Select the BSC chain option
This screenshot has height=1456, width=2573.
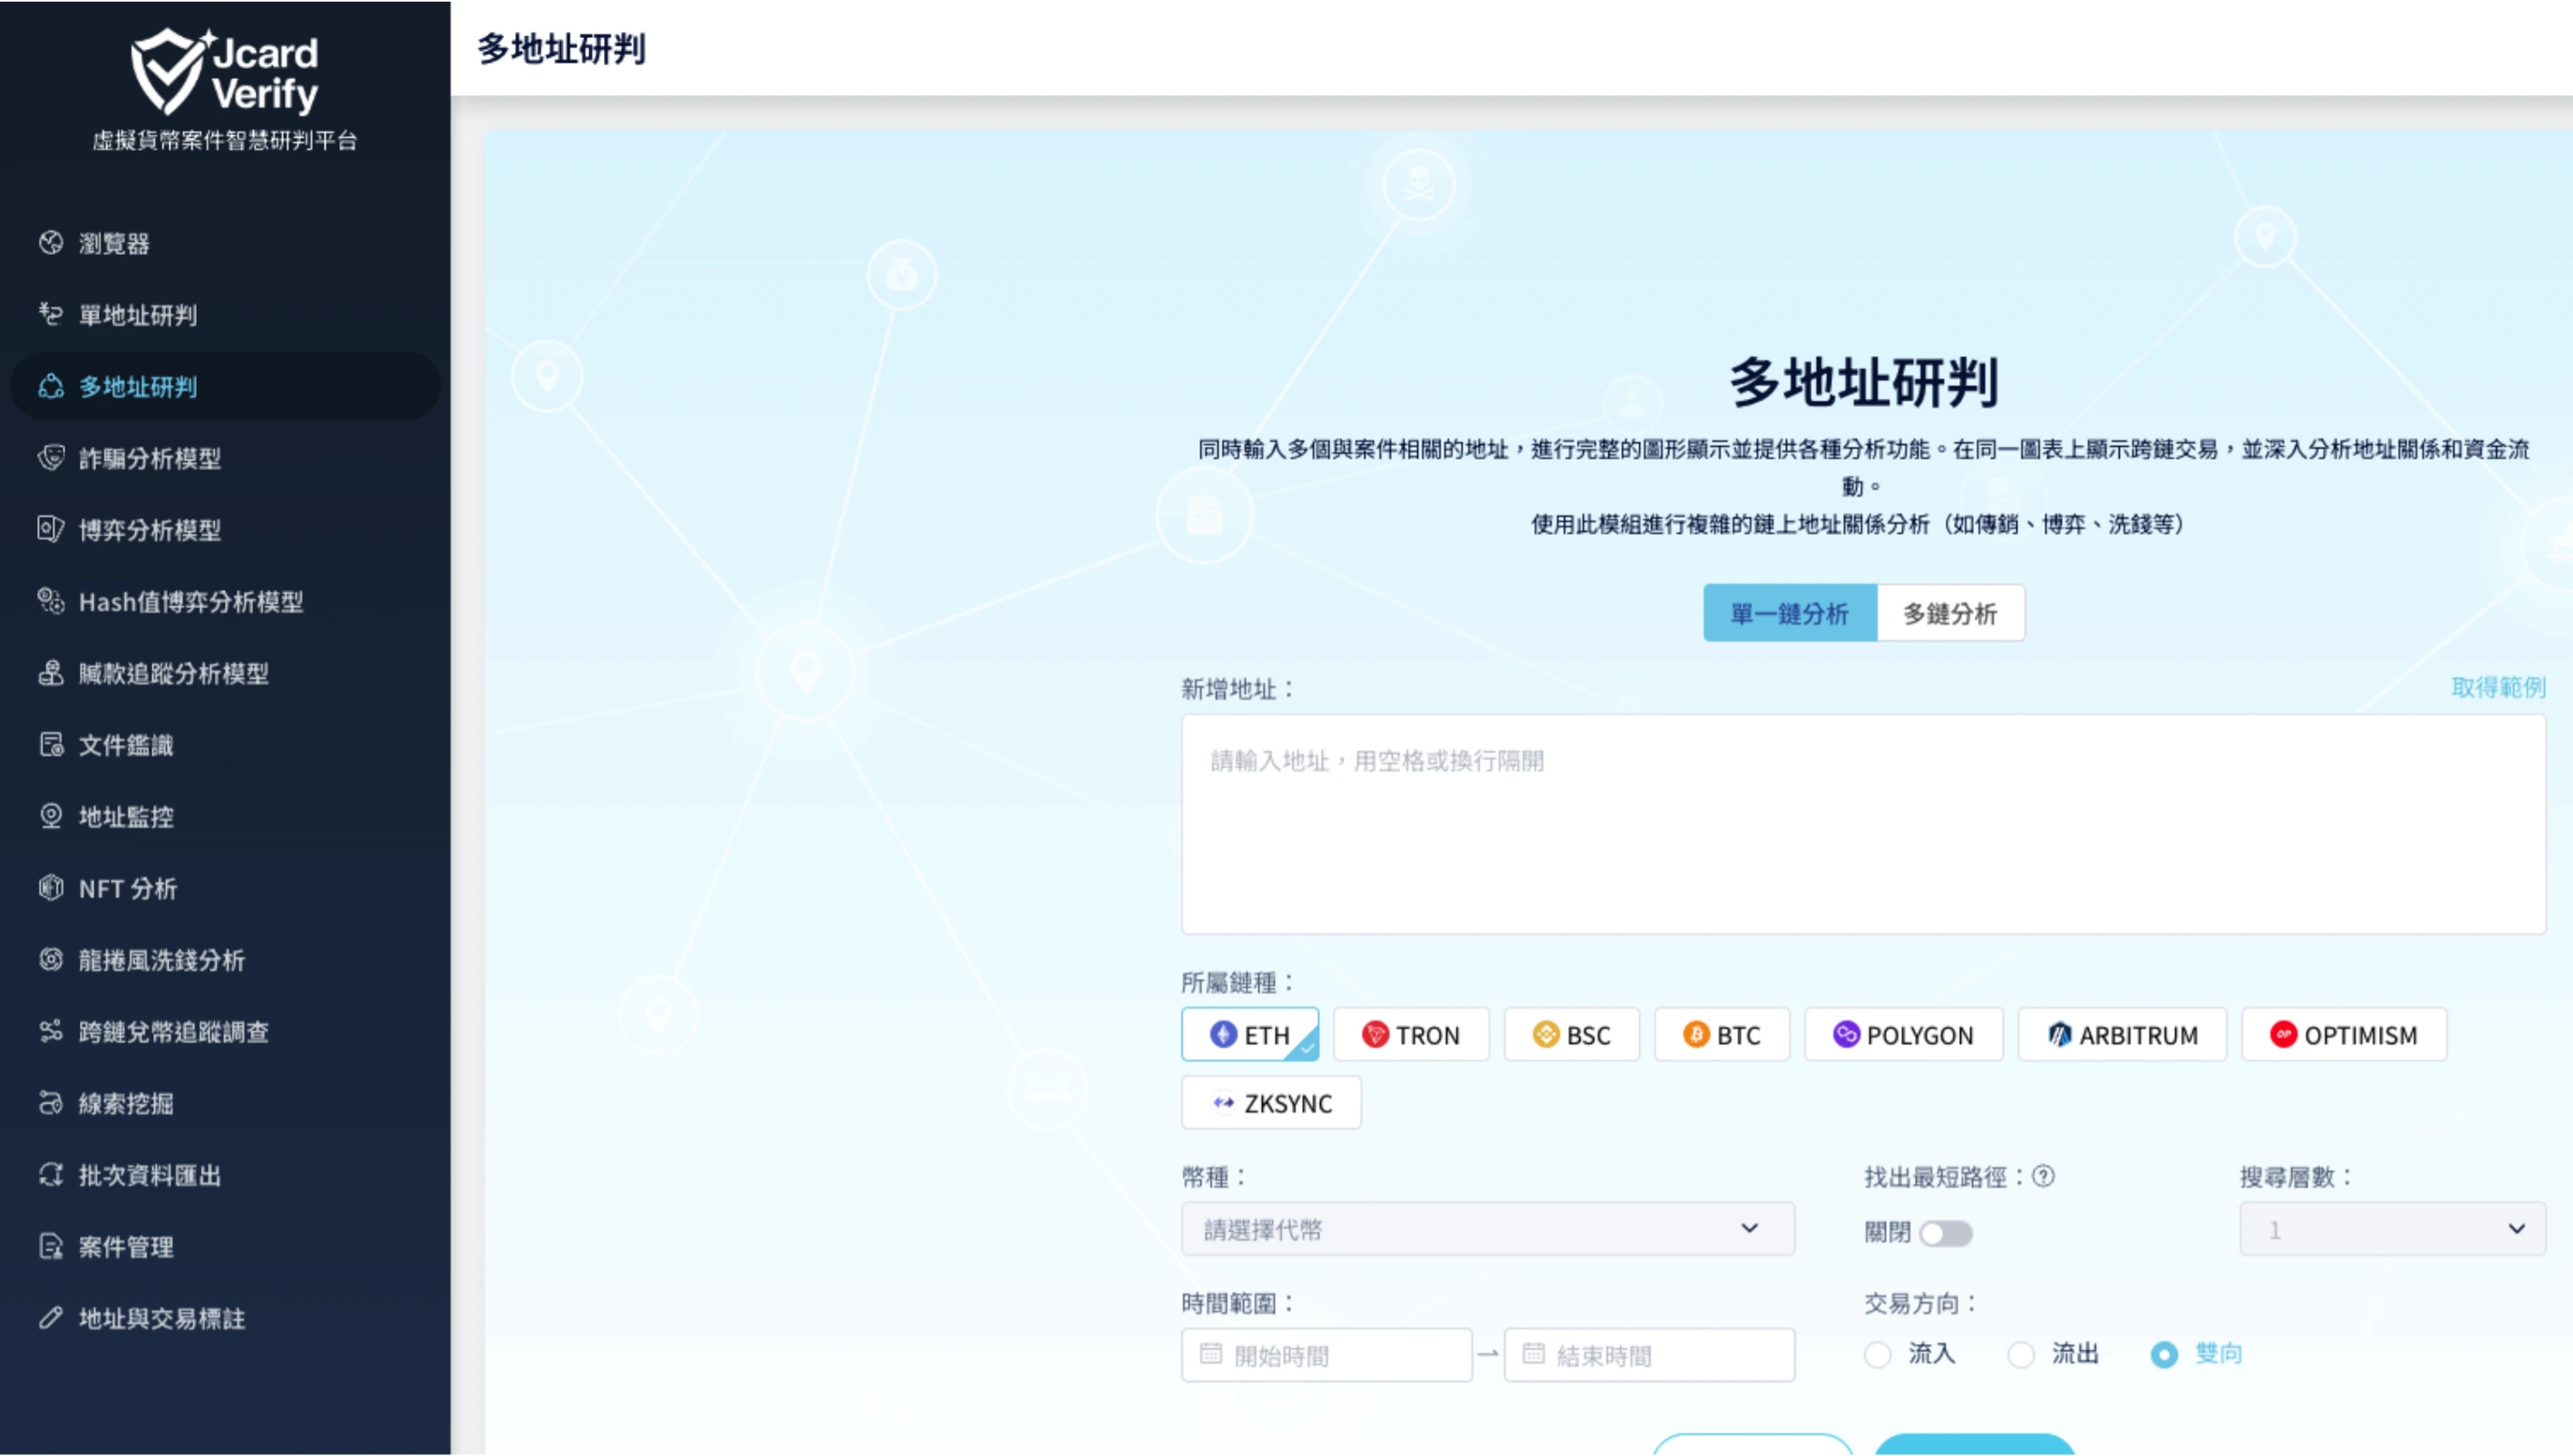point(1572,1034)
